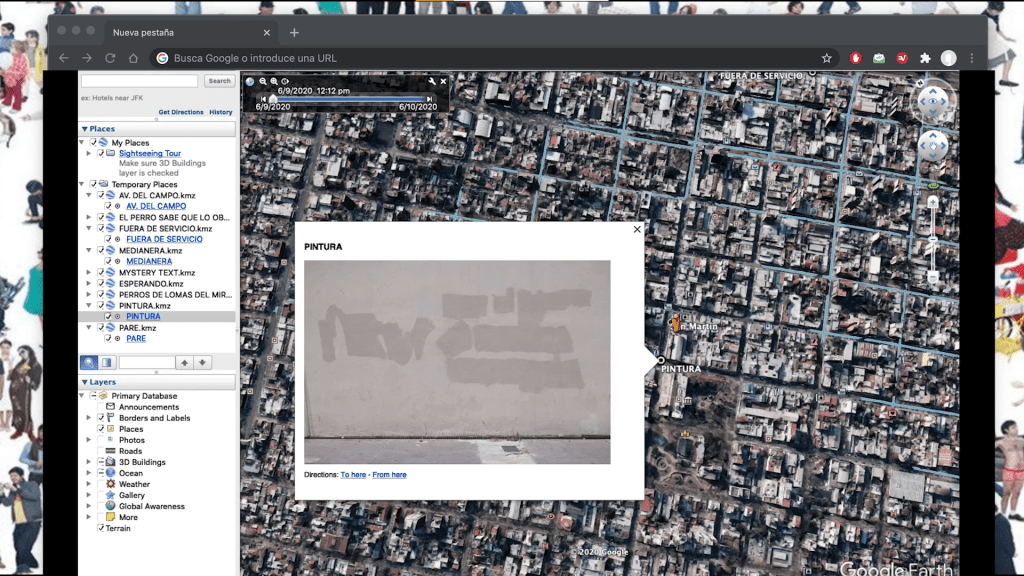Viewport: 1024px width, 576px height.
Task: Open the History link
Action: coord(220,112)
